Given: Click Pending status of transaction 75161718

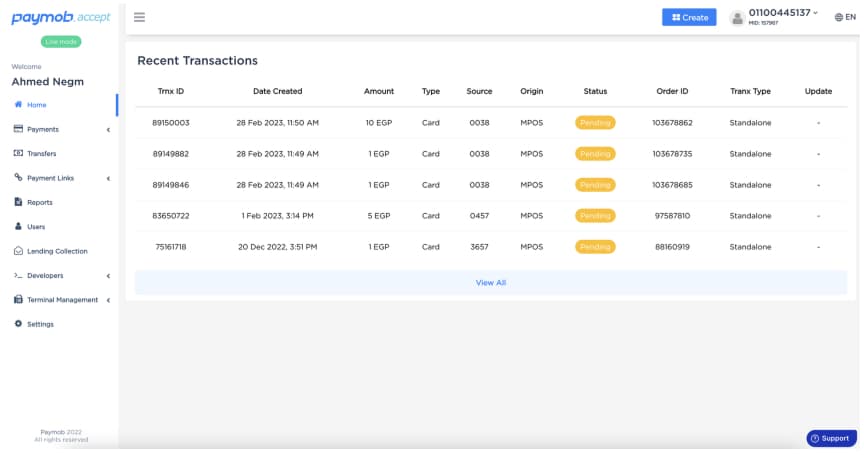Looking at the screenshot, I should point(595,247).
